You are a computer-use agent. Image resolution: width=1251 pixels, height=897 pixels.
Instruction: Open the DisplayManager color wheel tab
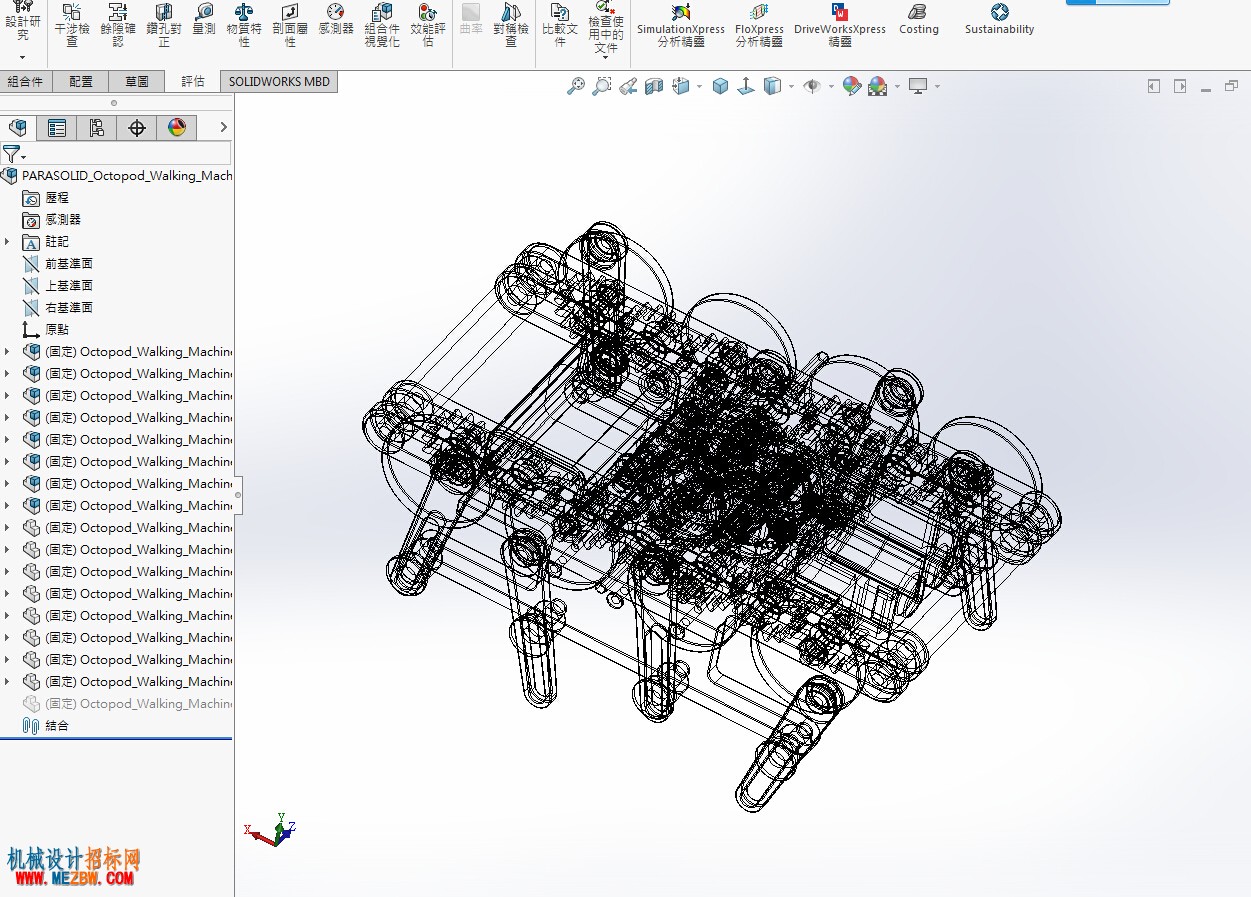coord(177,128)
